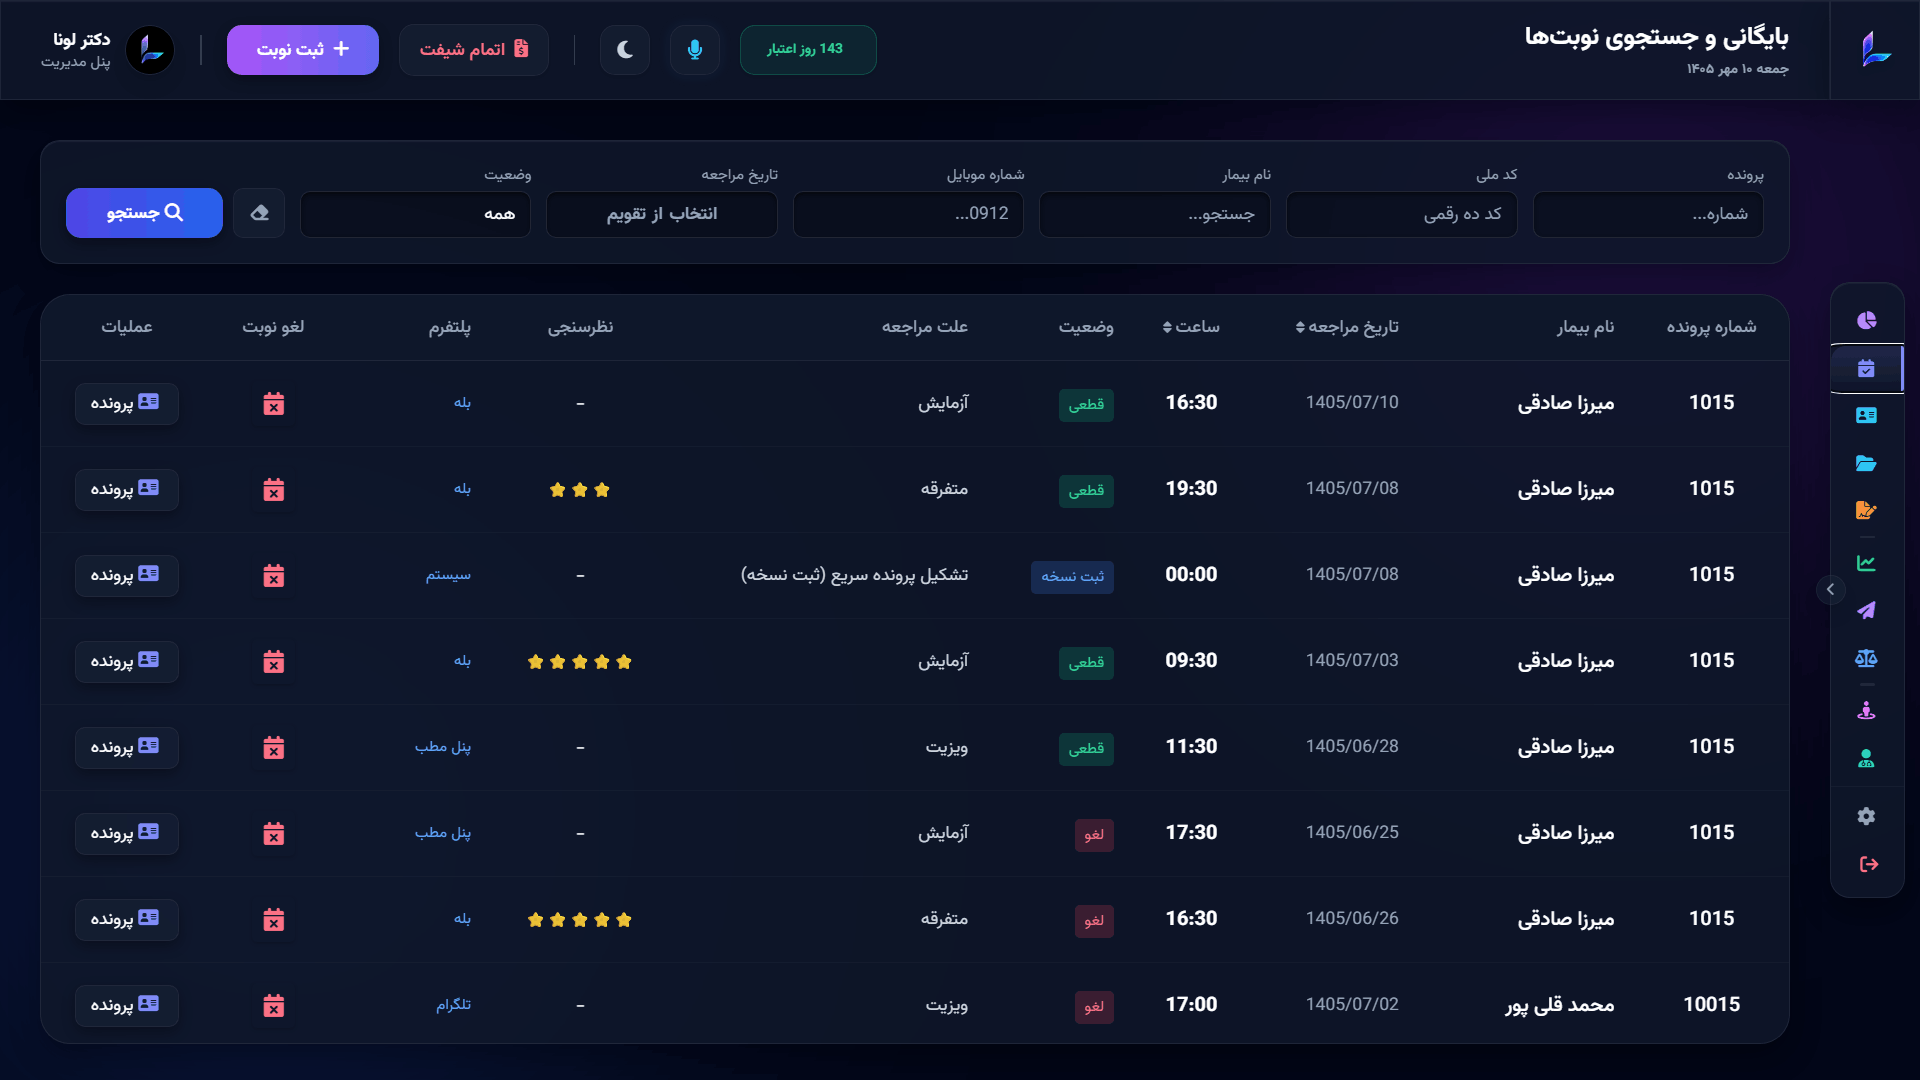Open پرونده for the 1405/07/10 row
This screenshot has width=1920, height=1080.
tap(127, 404)
